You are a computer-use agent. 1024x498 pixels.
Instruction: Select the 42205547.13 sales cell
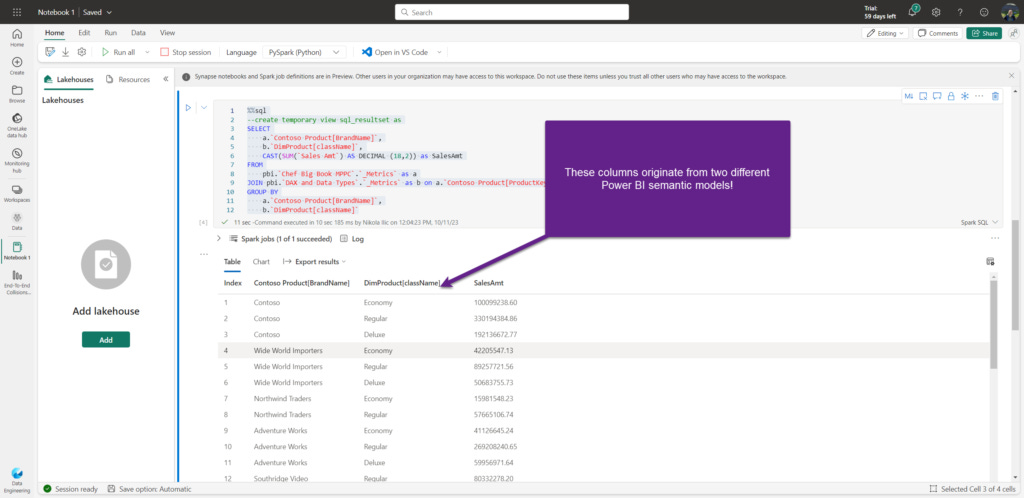tap(494, 350)
